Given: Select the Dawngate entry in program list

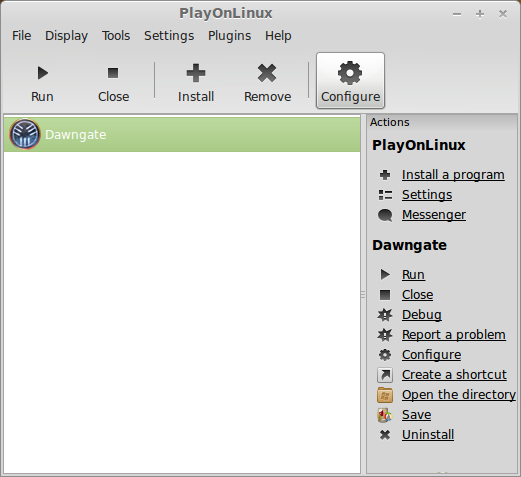Looking at the screenshot, I should 182,134.
